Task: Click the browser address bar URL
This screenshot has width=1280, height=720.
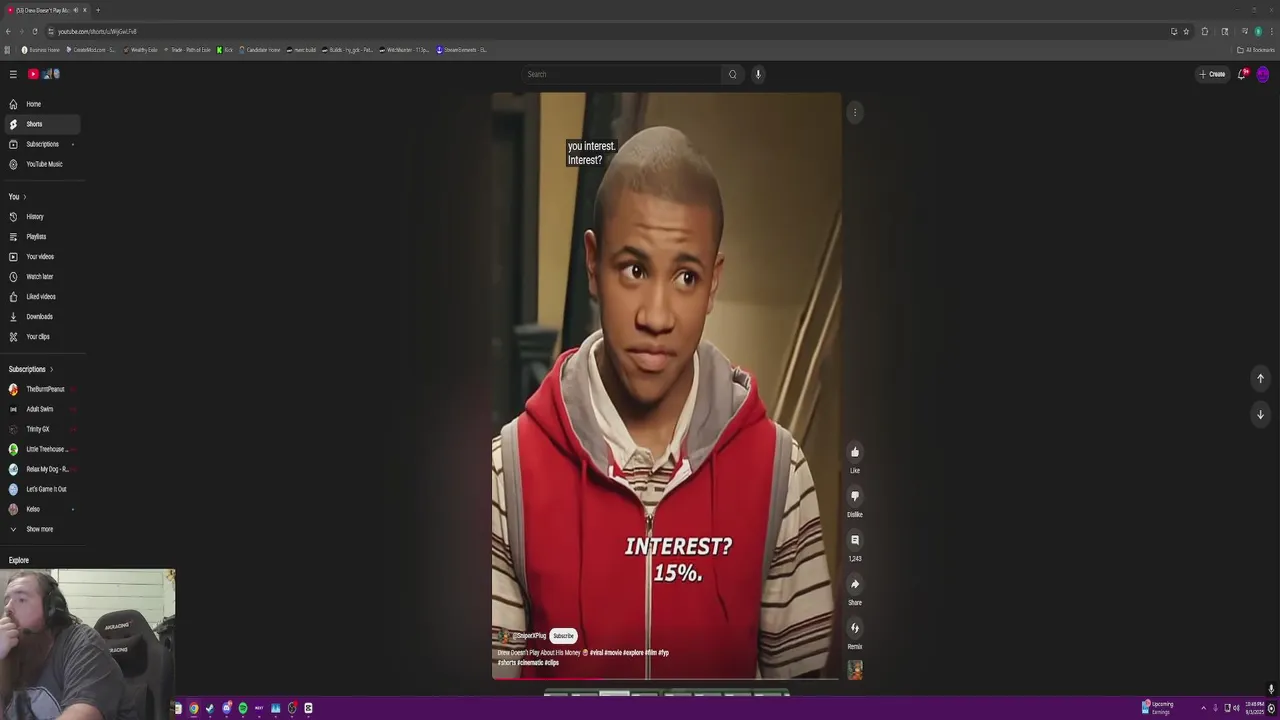Action: tap(98, 31)
